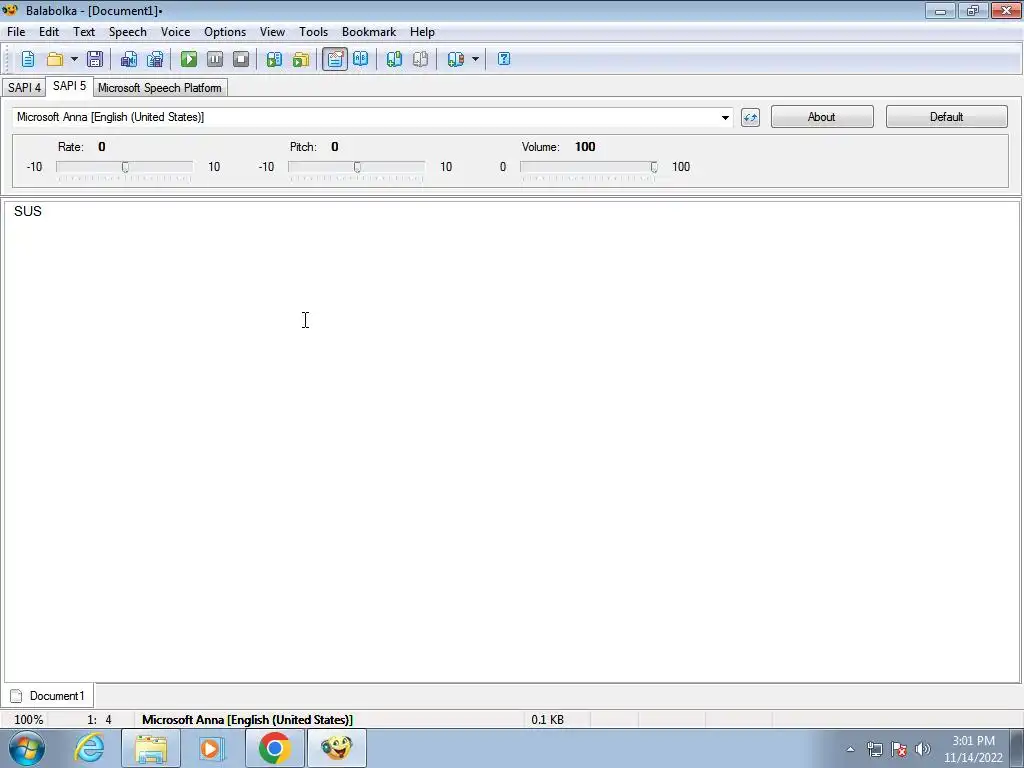Switch to the SAPI 4 tab
Image resolution: width=1024 pixels, height=768 pixels.
pyautogui.click(x=24, y=88)
